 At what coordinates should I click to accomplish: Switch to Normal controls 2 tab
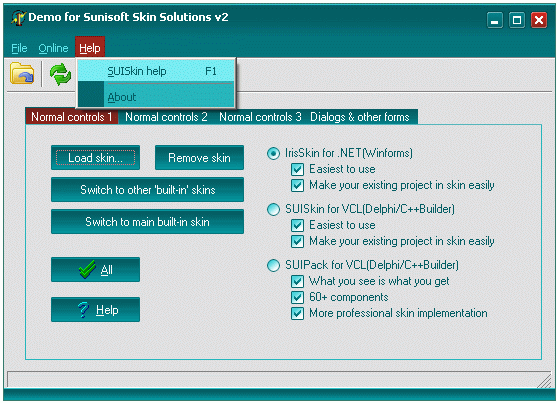[x=166, y=117]
